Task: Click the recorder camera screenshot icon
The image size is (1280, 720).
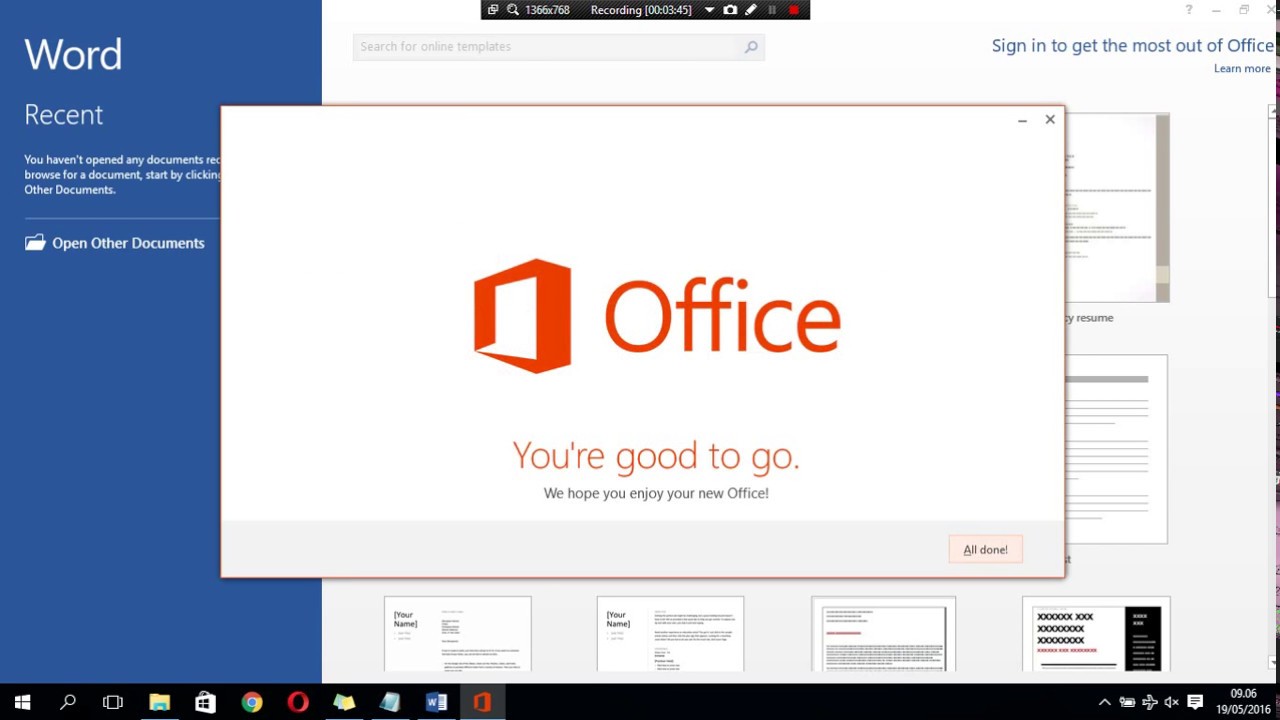Action: pyautogui.click(x=730, y=10)
